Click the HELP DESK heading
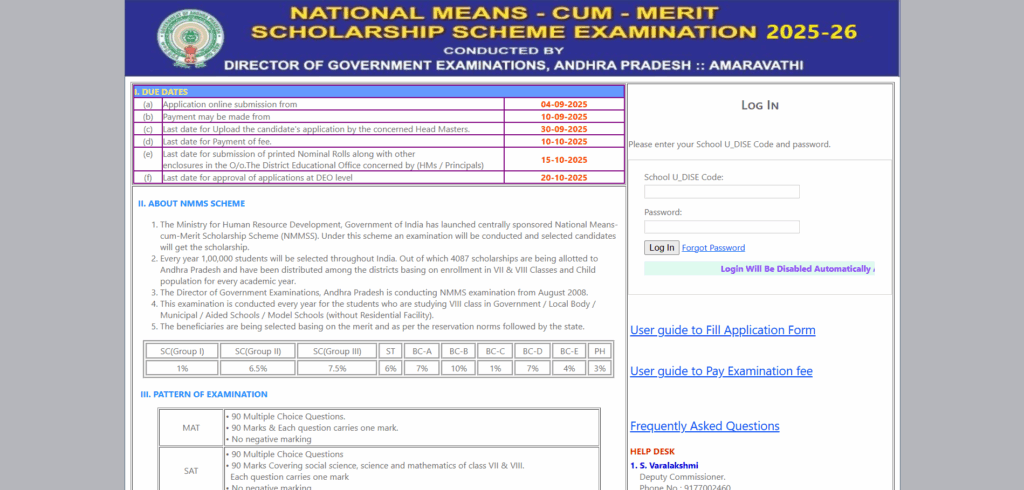1024x490 pixels. [652, 451]
